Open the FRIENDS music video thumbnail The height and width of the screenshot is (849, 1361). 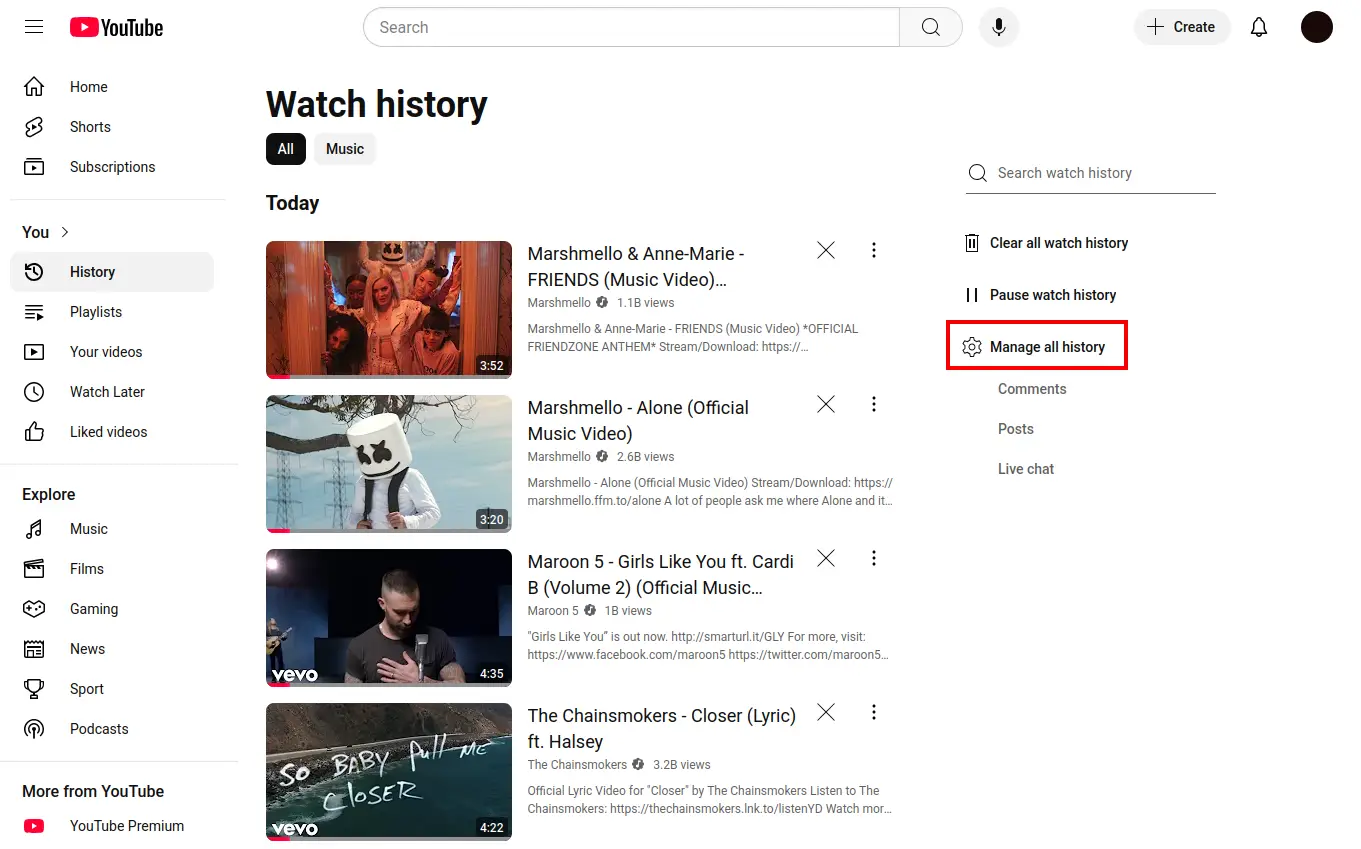click(389, 310)
